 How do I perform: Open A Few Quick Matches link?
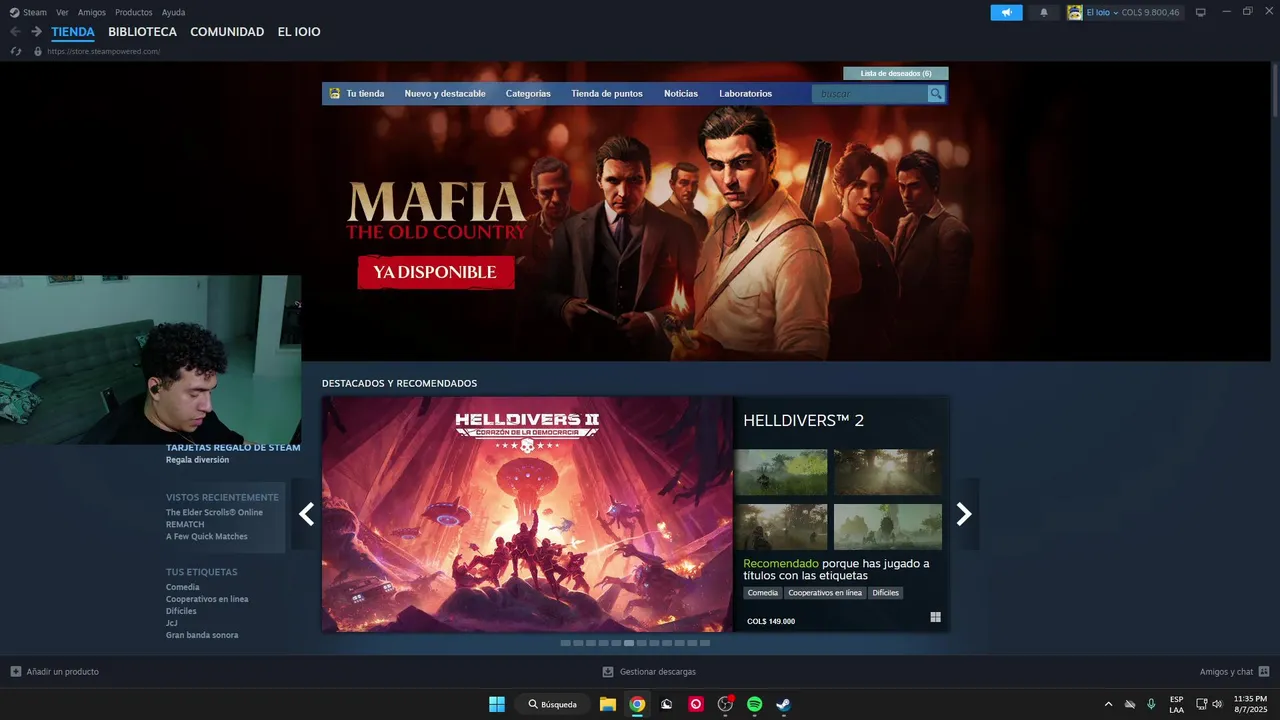207,536
